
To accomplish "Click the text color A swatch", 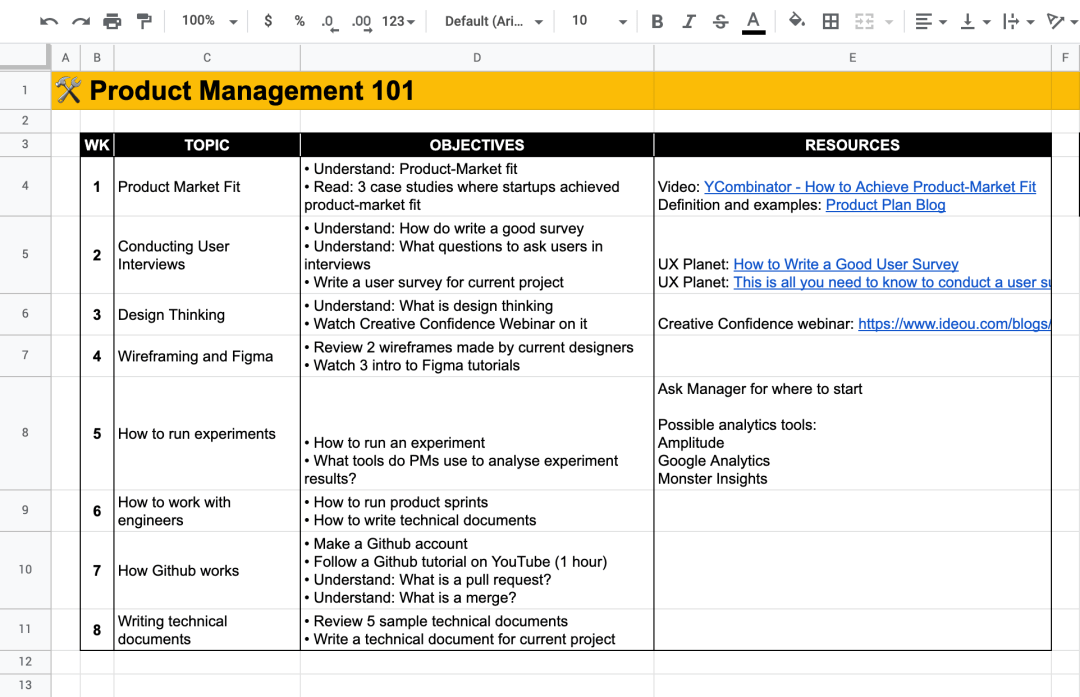I will (x=753, y=21).
